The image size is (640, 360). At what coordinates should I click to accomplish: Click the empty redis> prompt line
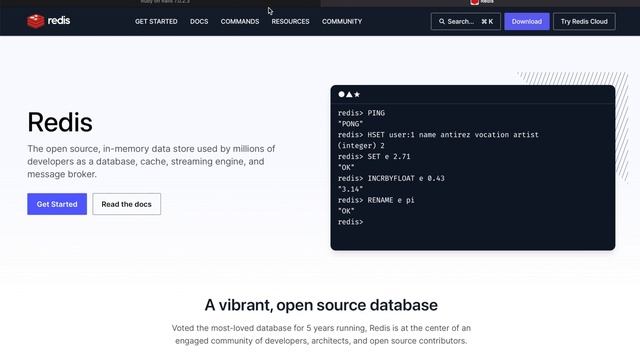(351, 222)
